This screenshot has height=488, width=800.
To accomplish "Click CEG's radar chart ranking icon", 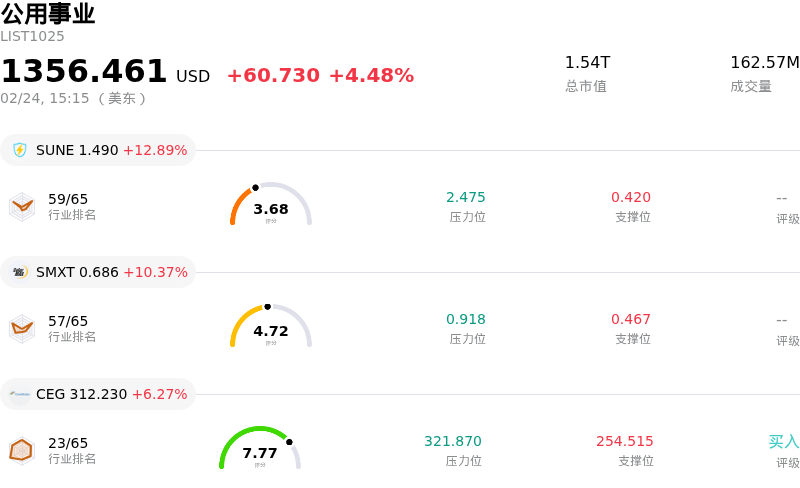I will pyautogui.click(x=22, y=450).
